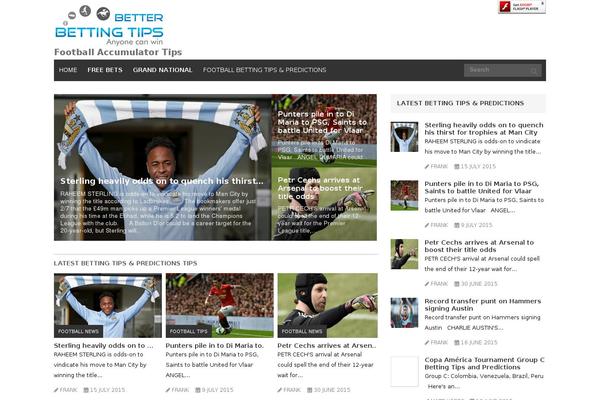Open Copa América Tournament Group C link

pos(484,363)
